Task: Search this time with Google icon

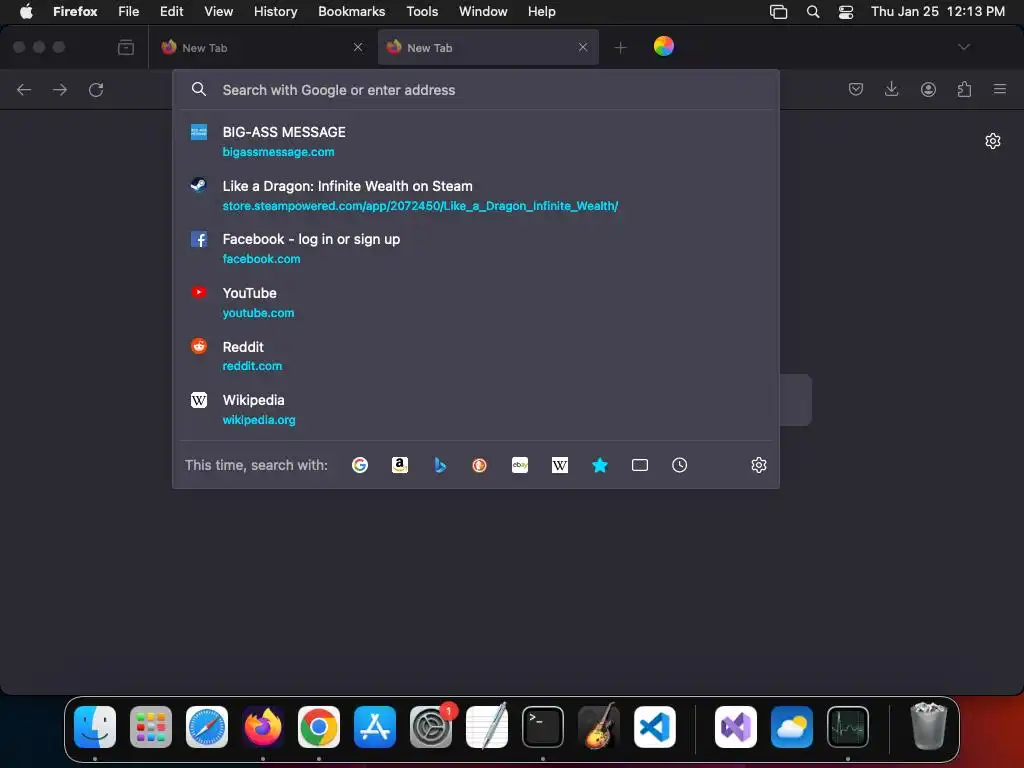Action: pyautogui.click(x=360, y=465)
